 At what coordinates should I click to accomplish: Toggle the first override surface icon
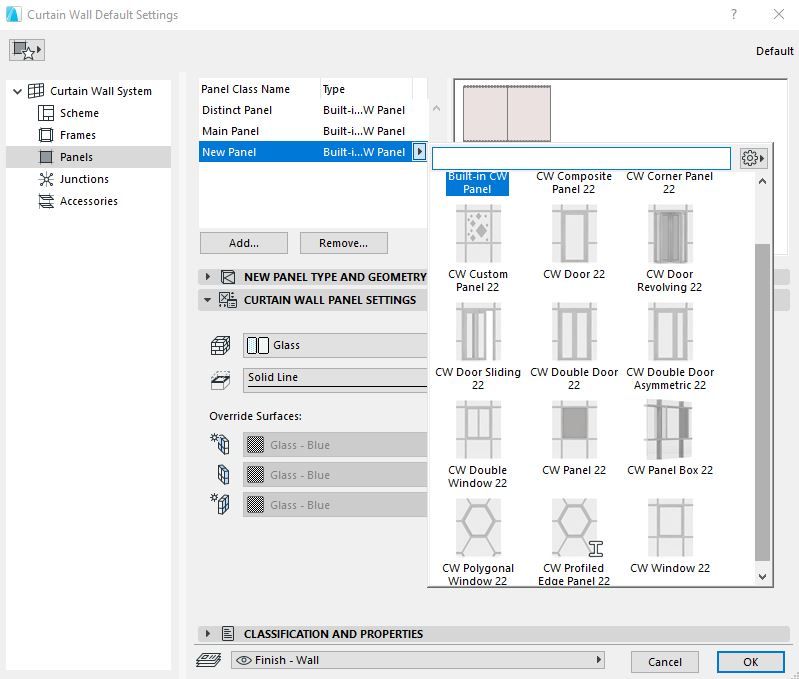tap(220, 445)
